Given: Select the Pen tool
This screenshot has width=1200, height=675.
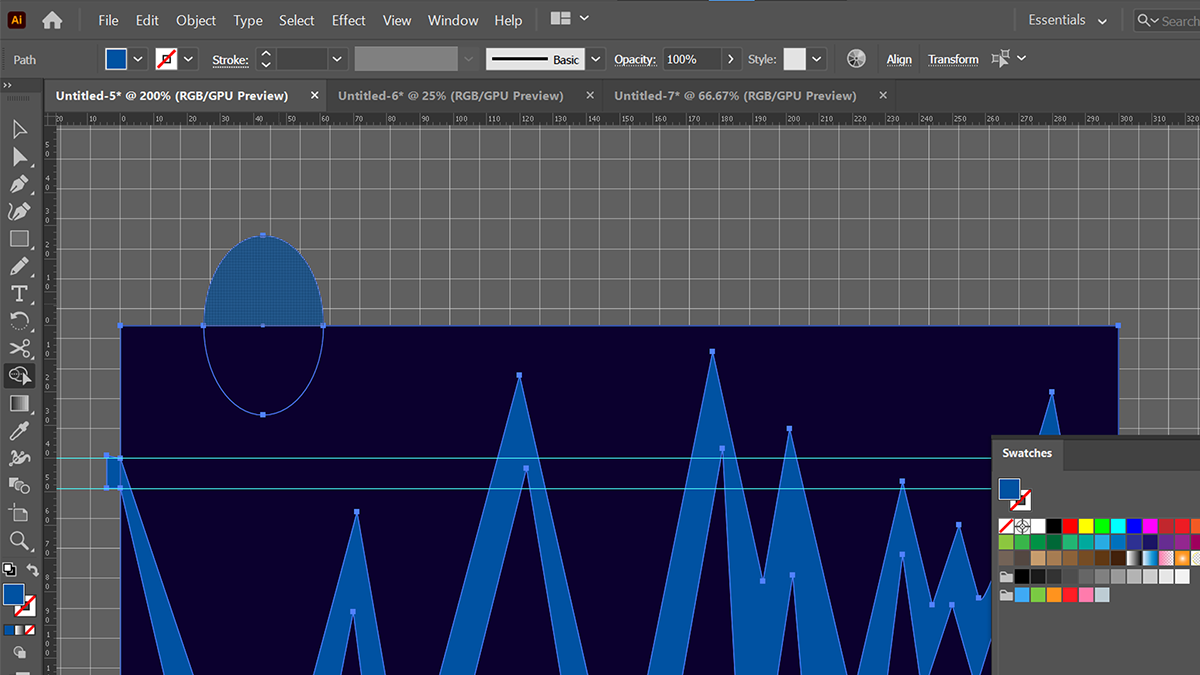Looking at the screenshot, I should coord(19,184).
